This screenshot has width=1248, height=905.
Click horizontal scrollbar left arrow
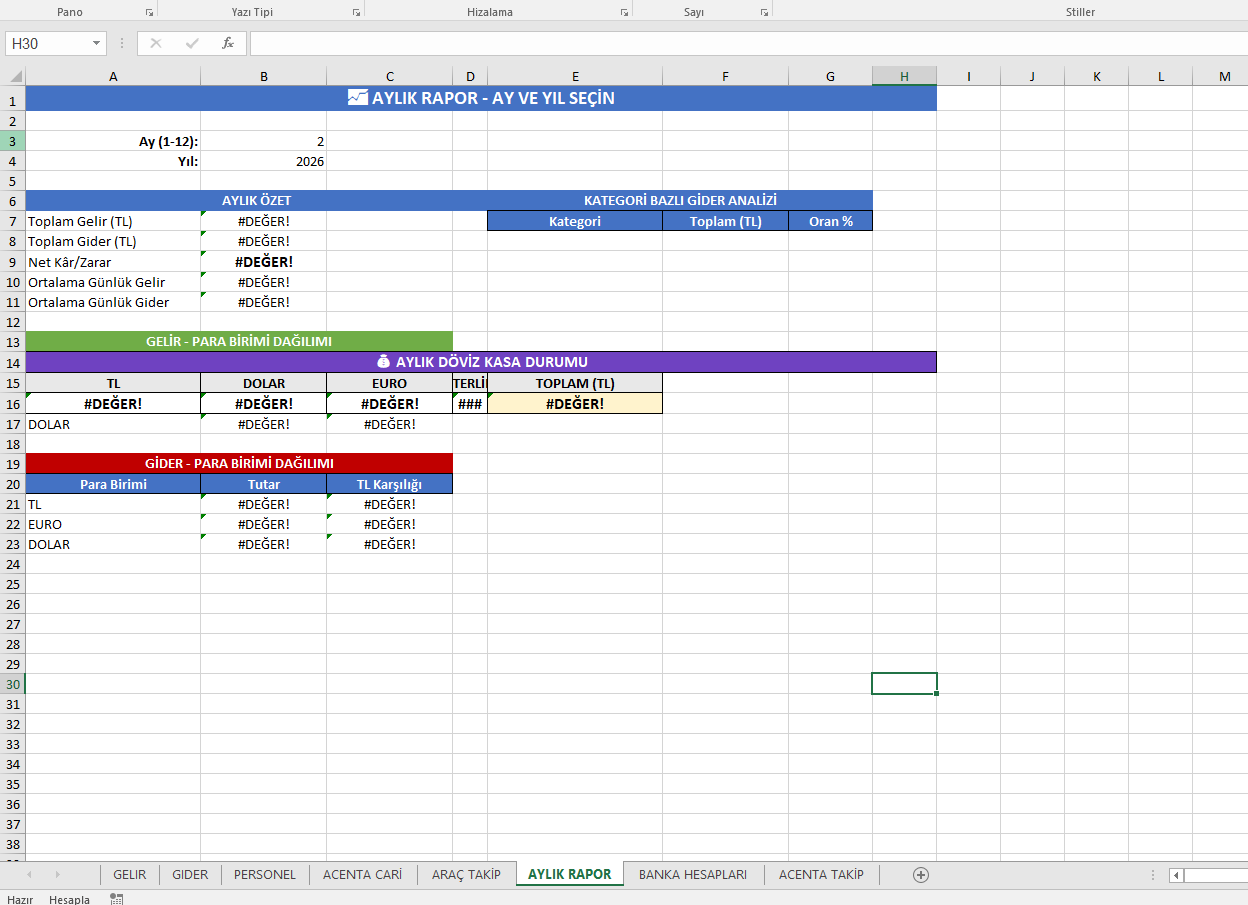pos(1177,875)
